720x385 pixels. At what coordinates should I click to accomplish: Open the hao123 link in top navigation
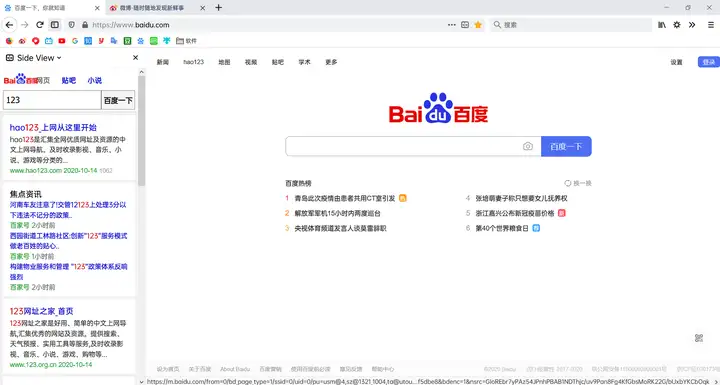click(193, 62)
